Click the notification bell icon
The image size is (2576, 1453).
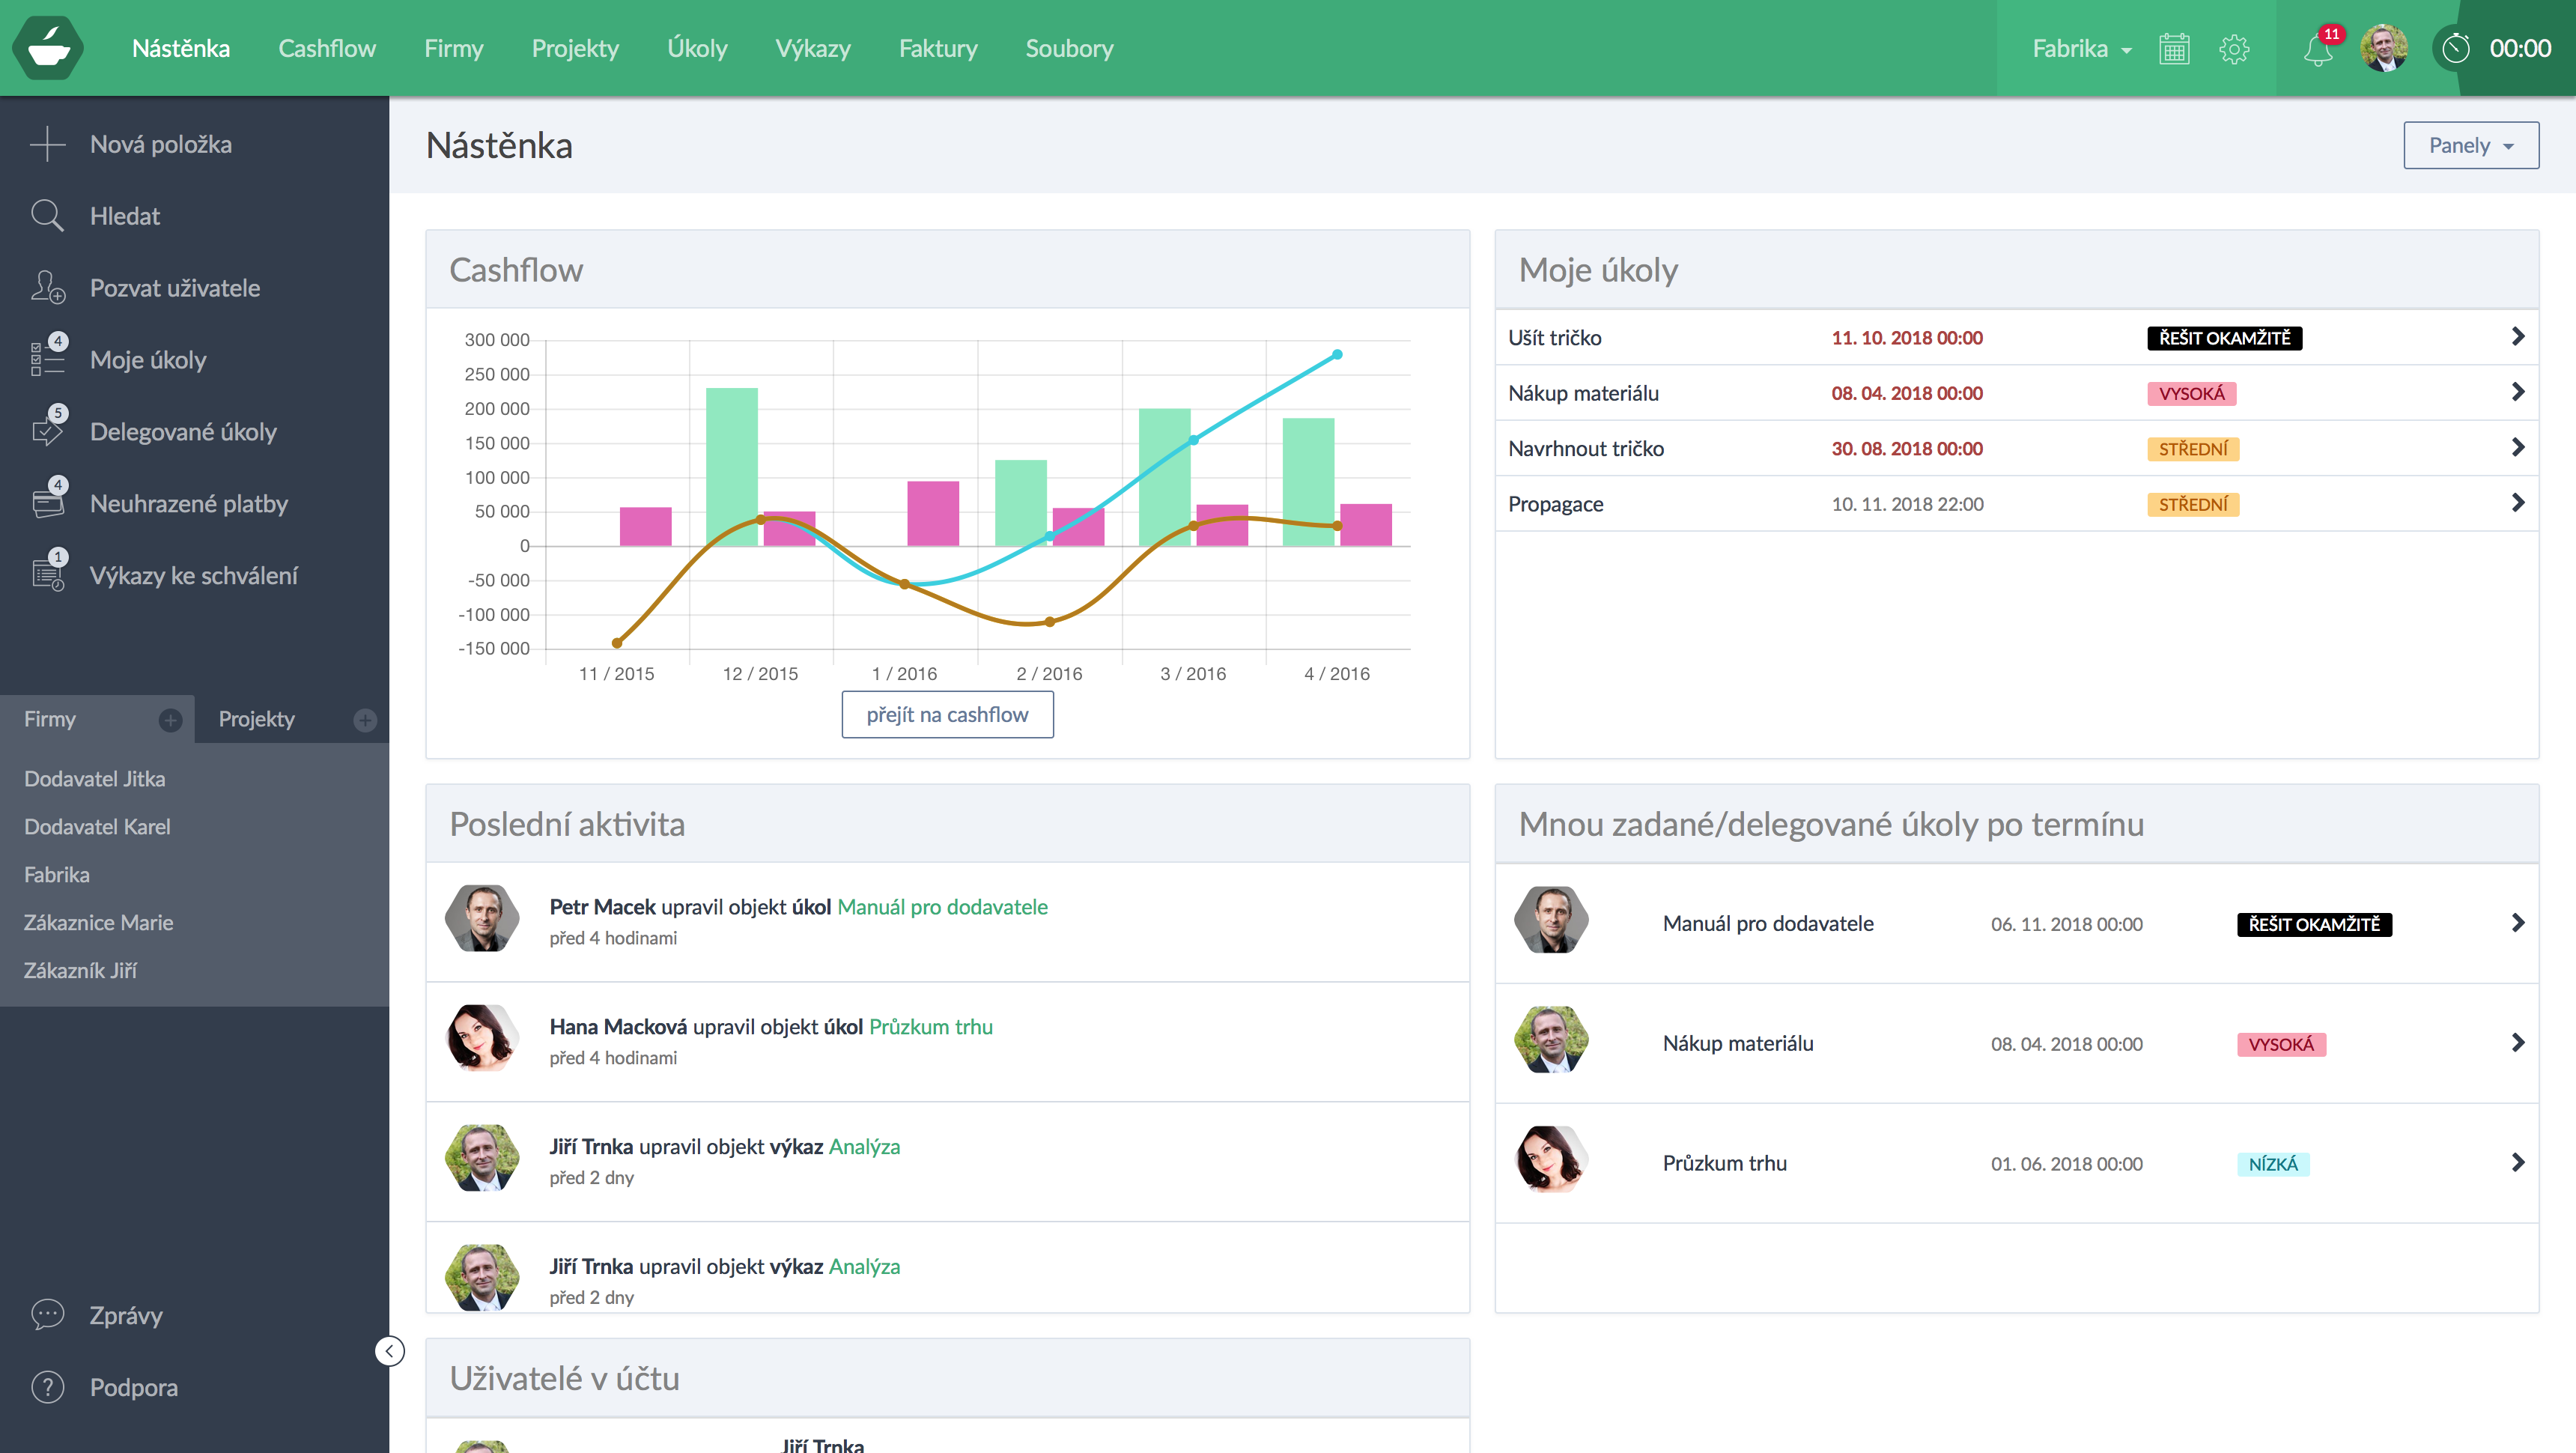2317,49
